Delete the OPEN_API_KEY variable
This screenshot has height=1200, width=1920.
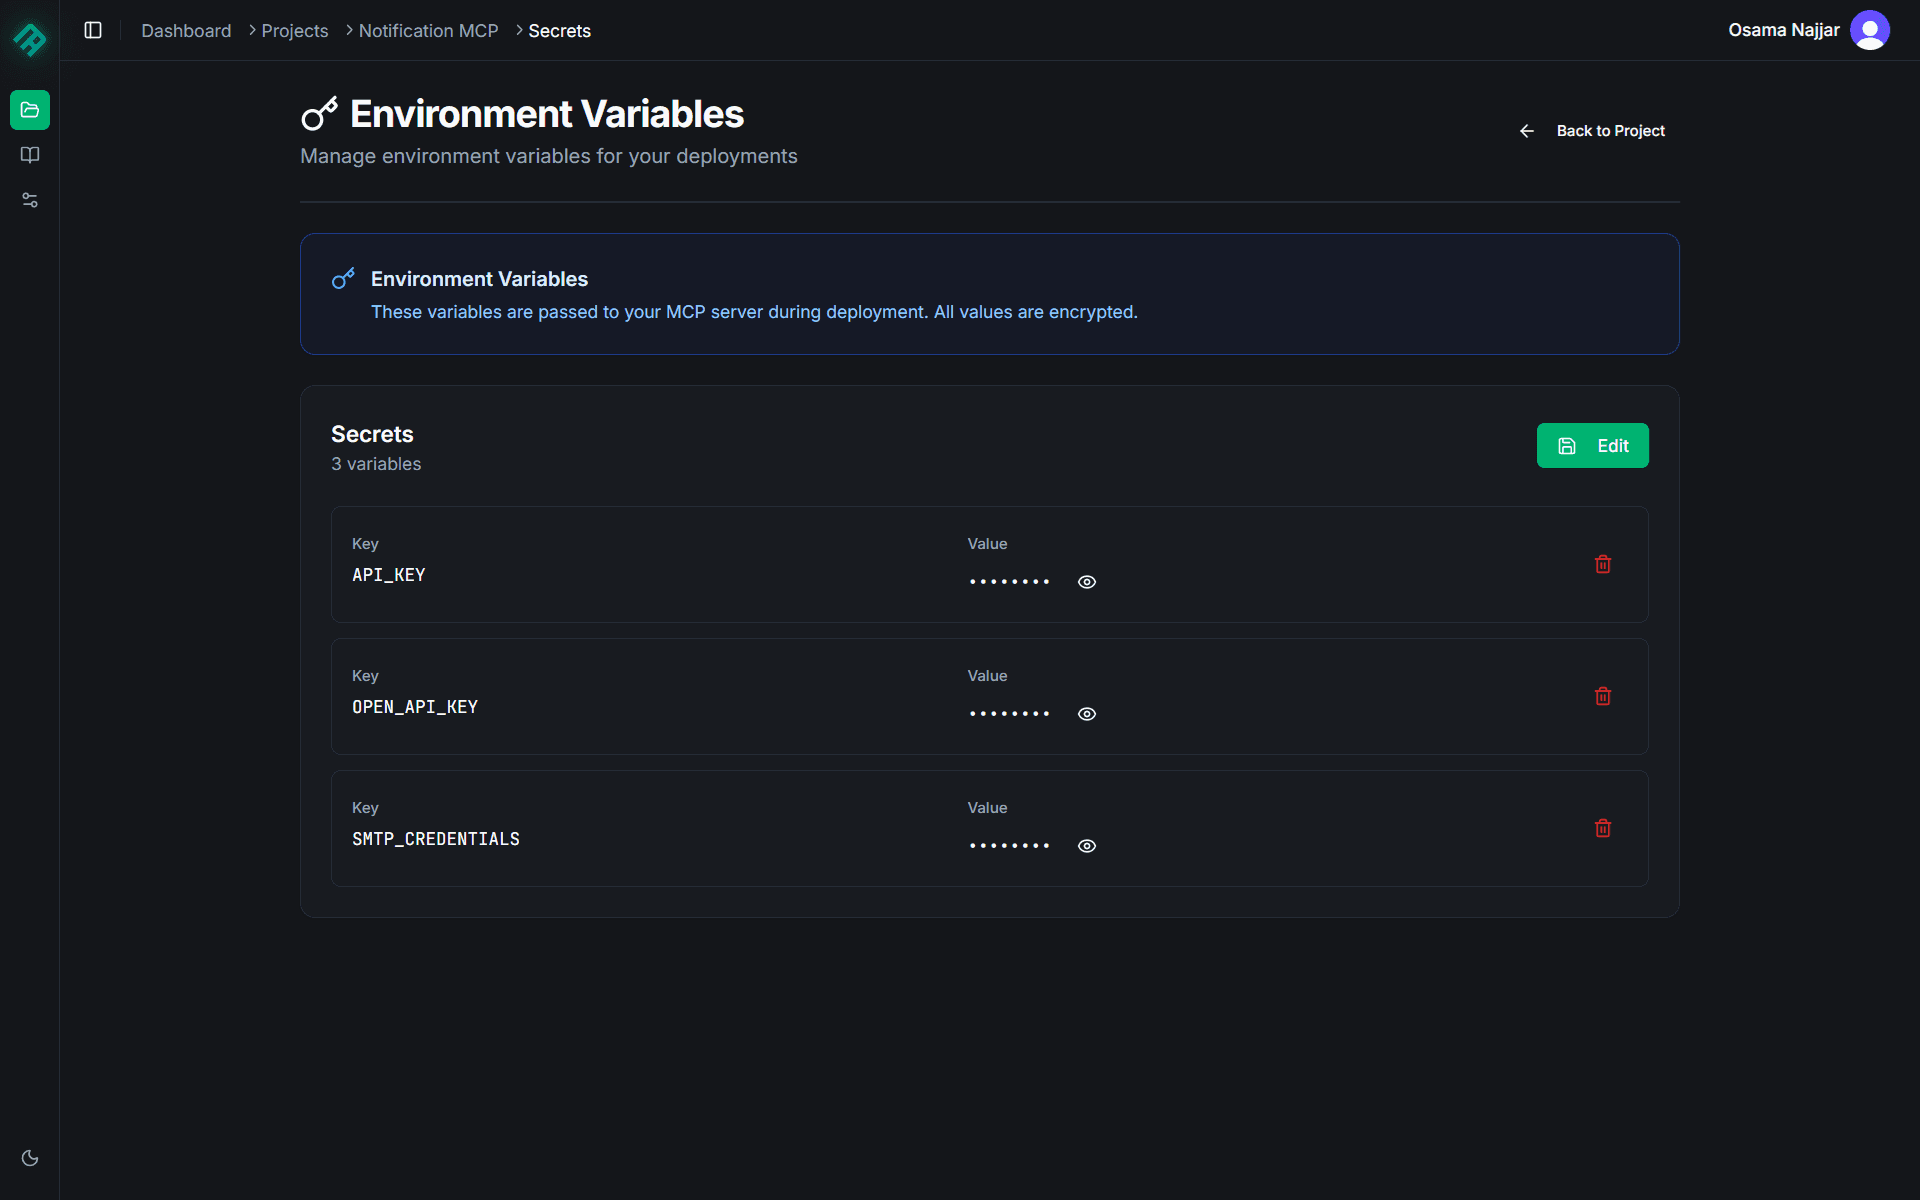click(x=1603, y=696)
